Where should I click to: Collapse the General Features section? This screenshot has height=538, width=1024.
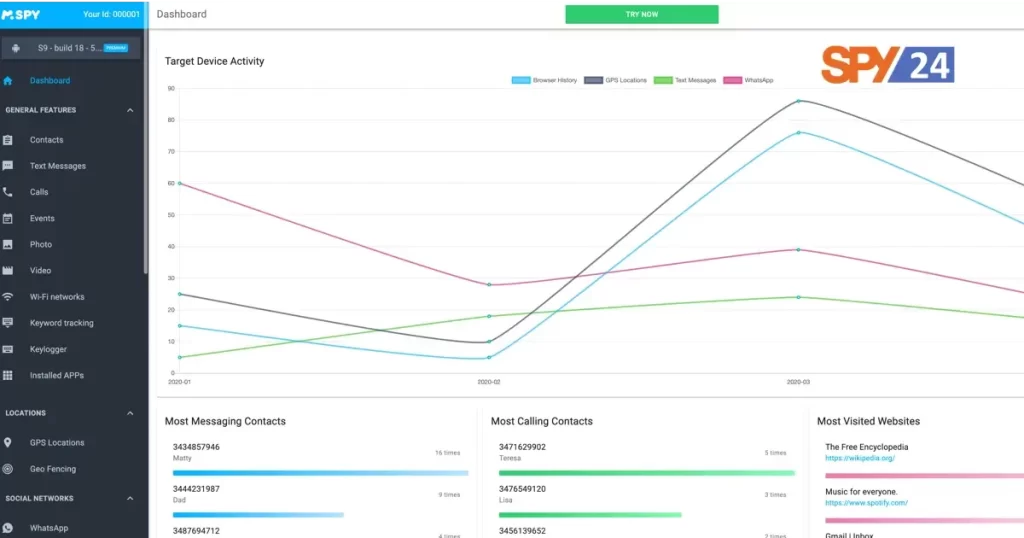point(130,110)
